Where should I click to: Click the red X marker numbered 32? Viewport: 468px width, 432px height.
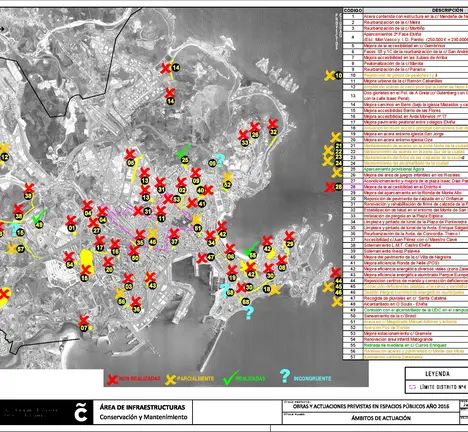point(273,124)
